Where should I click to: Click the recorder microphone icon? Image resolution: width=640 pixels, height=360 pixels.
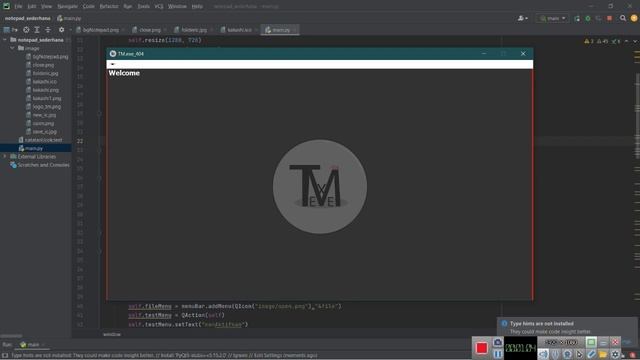(x=555, y=354)
